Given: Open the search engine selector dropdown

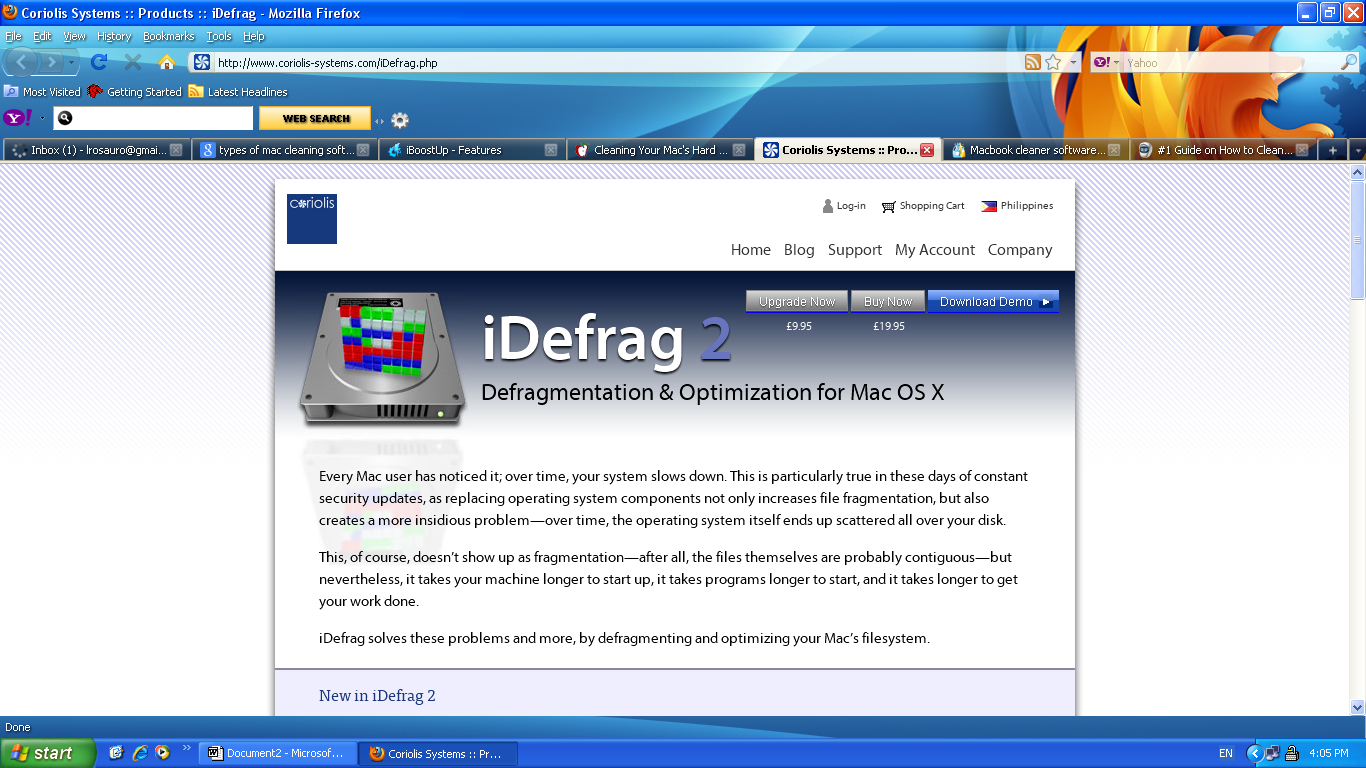Looking at the screenshot, I should click(1106, 62).
